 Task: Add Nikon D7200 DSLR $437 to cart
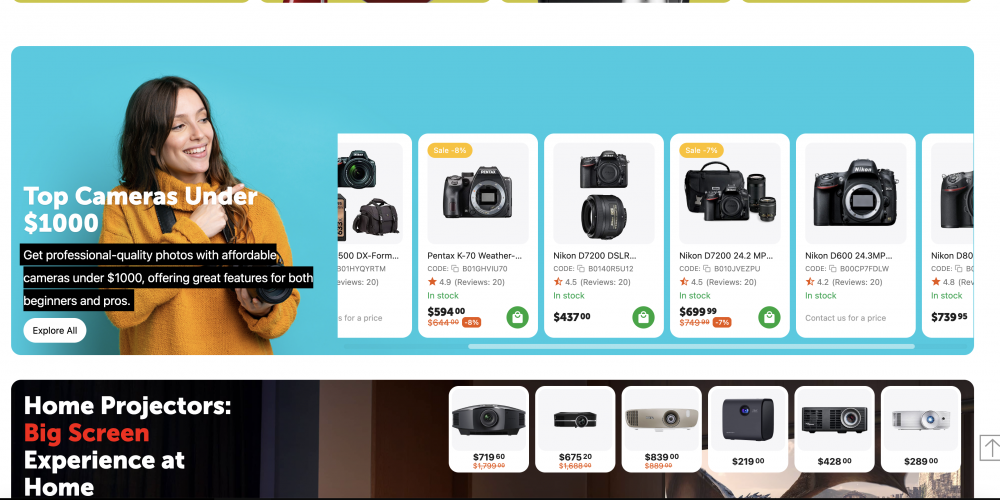click(643, 317)
